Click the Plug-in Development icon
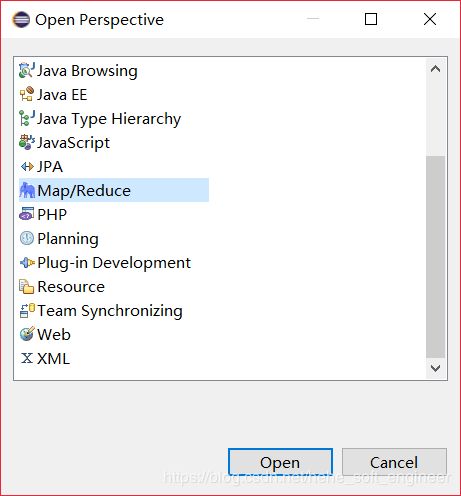The width and height of the screenshot is (461, 496). point(27,263)
